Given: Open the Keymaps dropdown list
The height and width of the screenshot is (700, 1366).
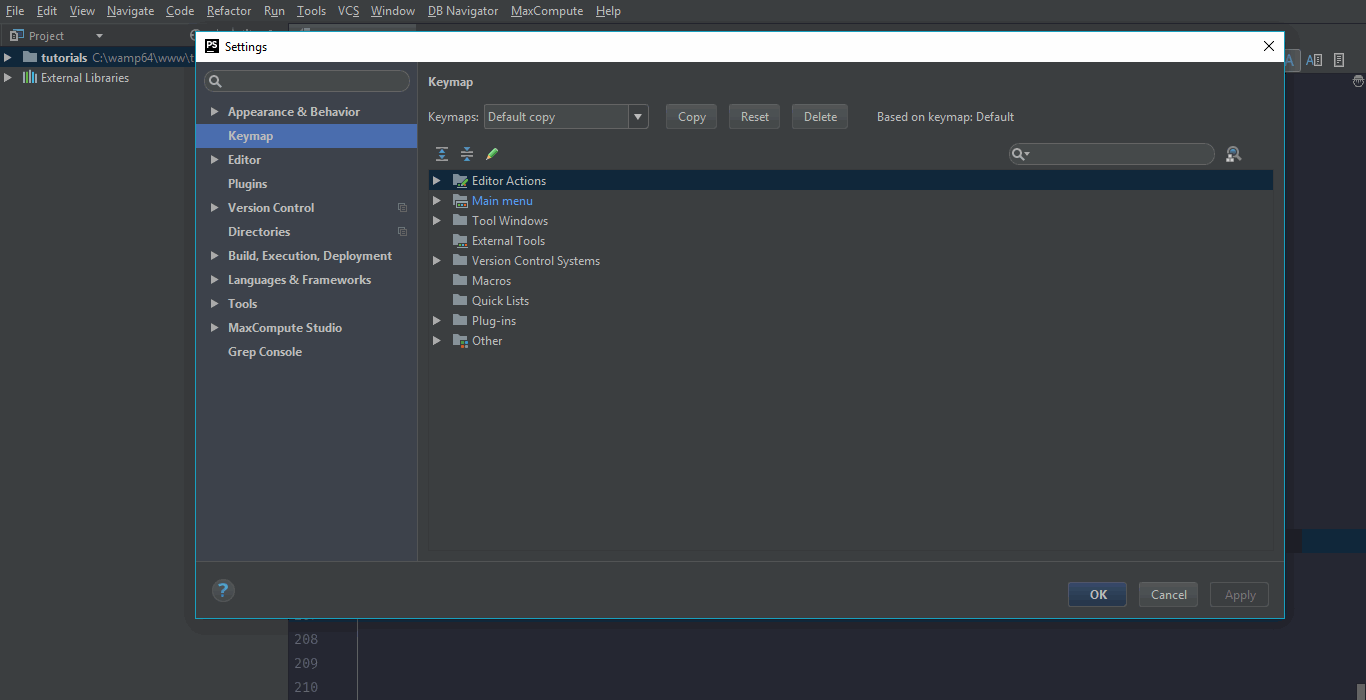Looking at the screenshot, I should [638, 117].
